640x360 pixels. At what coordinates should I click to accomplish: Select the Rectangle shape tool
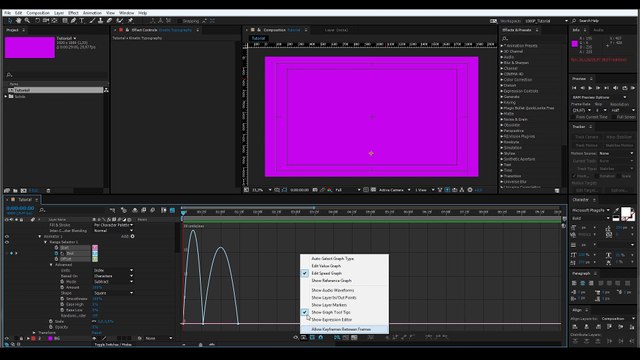(64, 21)
